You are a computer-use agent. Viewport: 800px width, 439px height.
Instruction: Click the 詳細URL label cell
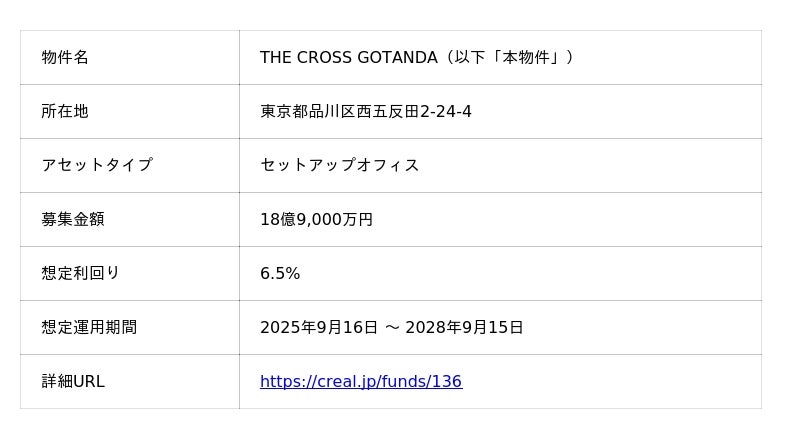[x=73, y=381]
